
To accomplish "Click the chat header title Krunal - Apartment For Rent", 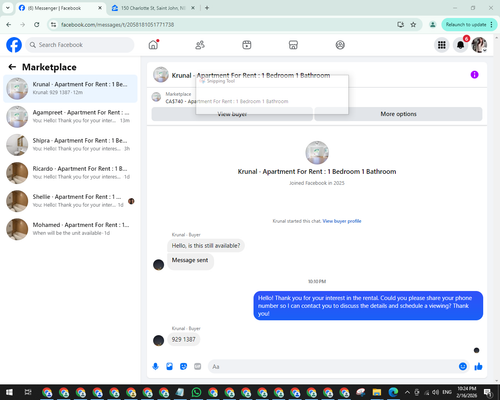I will click(251, 75).
